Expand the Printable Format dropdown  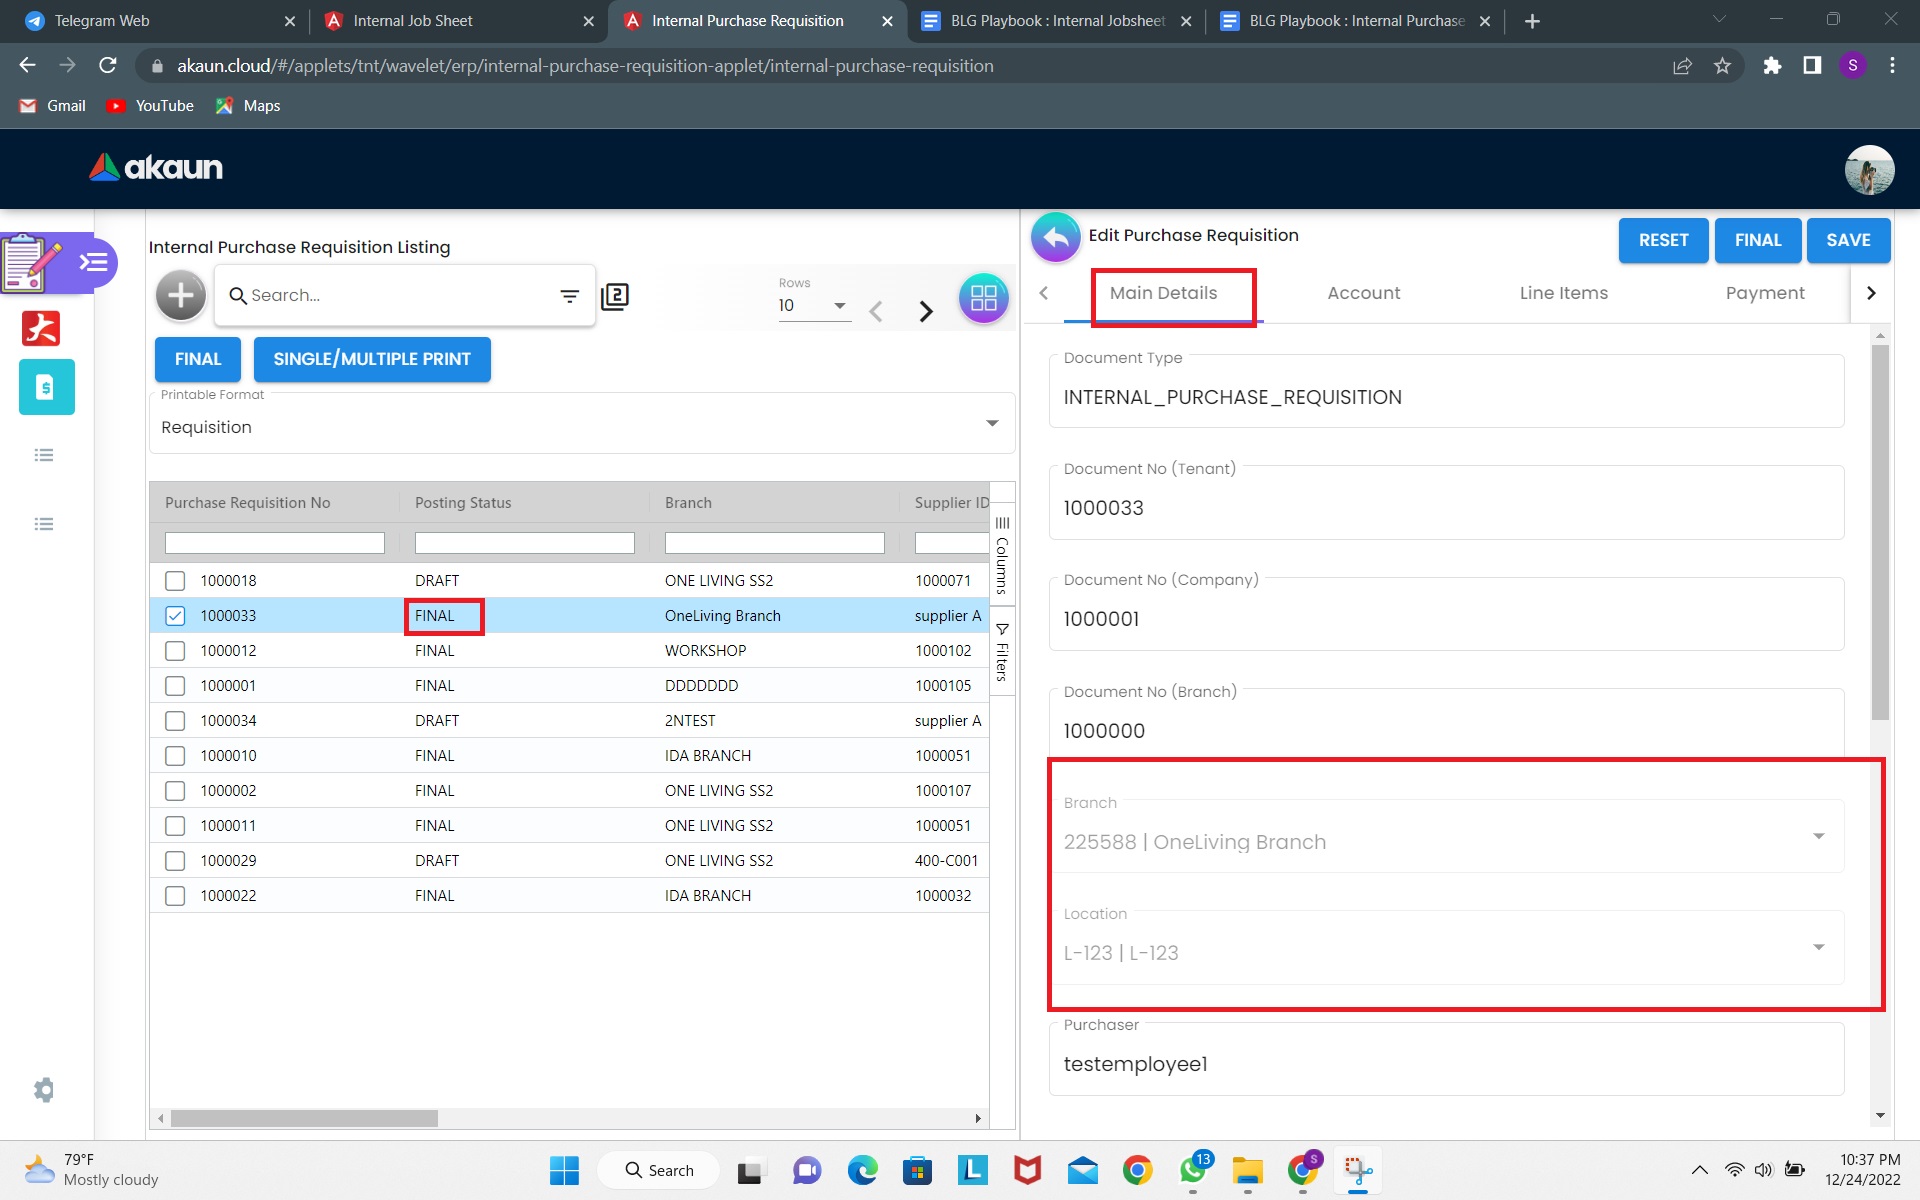click(991, 424)
